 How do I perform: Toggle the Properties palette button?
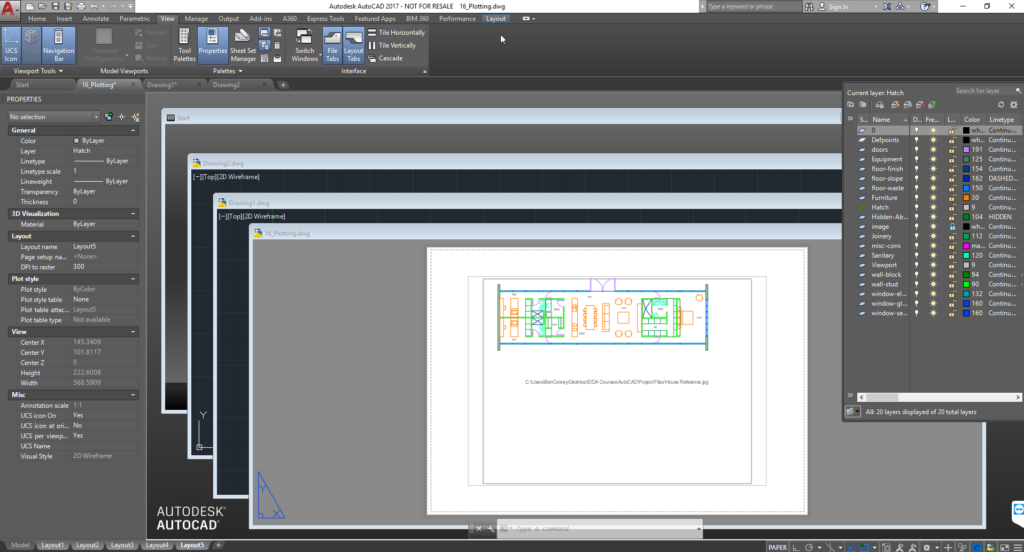(212, 45)
